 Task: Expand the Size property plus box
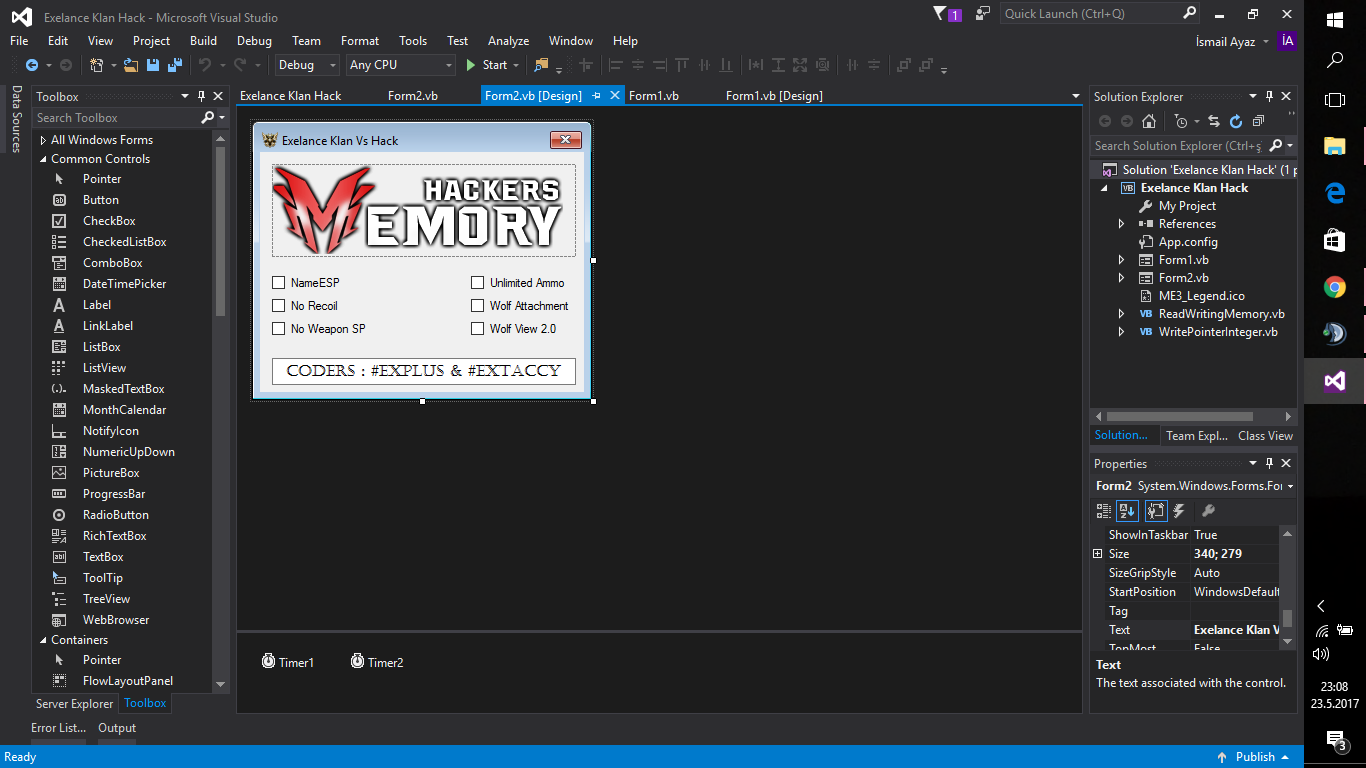click(1097, 554)
